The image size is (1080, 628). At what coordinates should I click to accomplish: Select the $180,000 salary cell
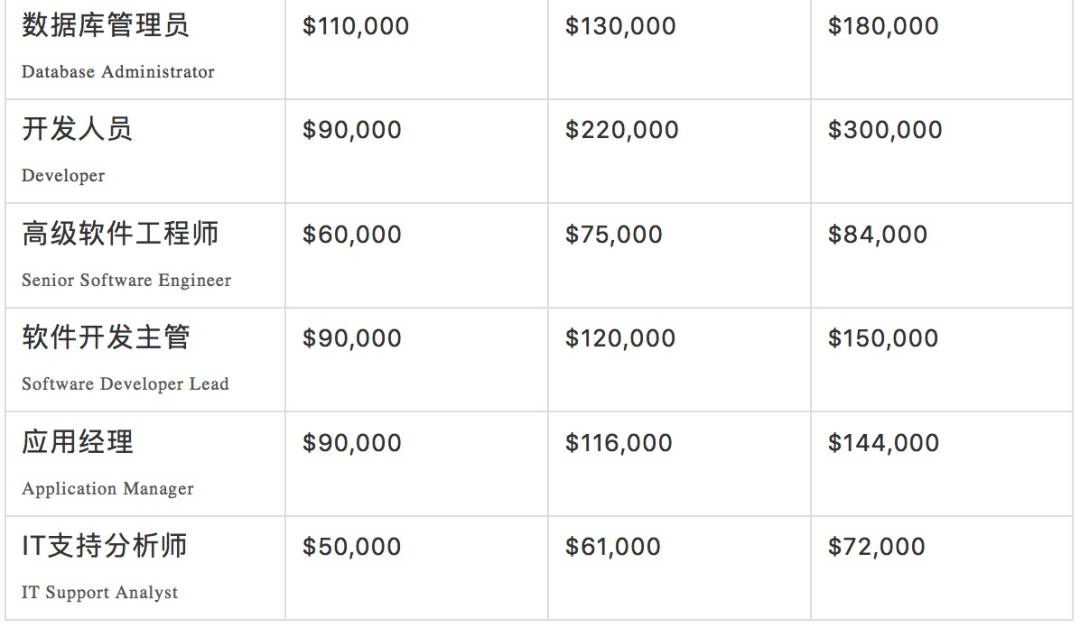(883, 26)
